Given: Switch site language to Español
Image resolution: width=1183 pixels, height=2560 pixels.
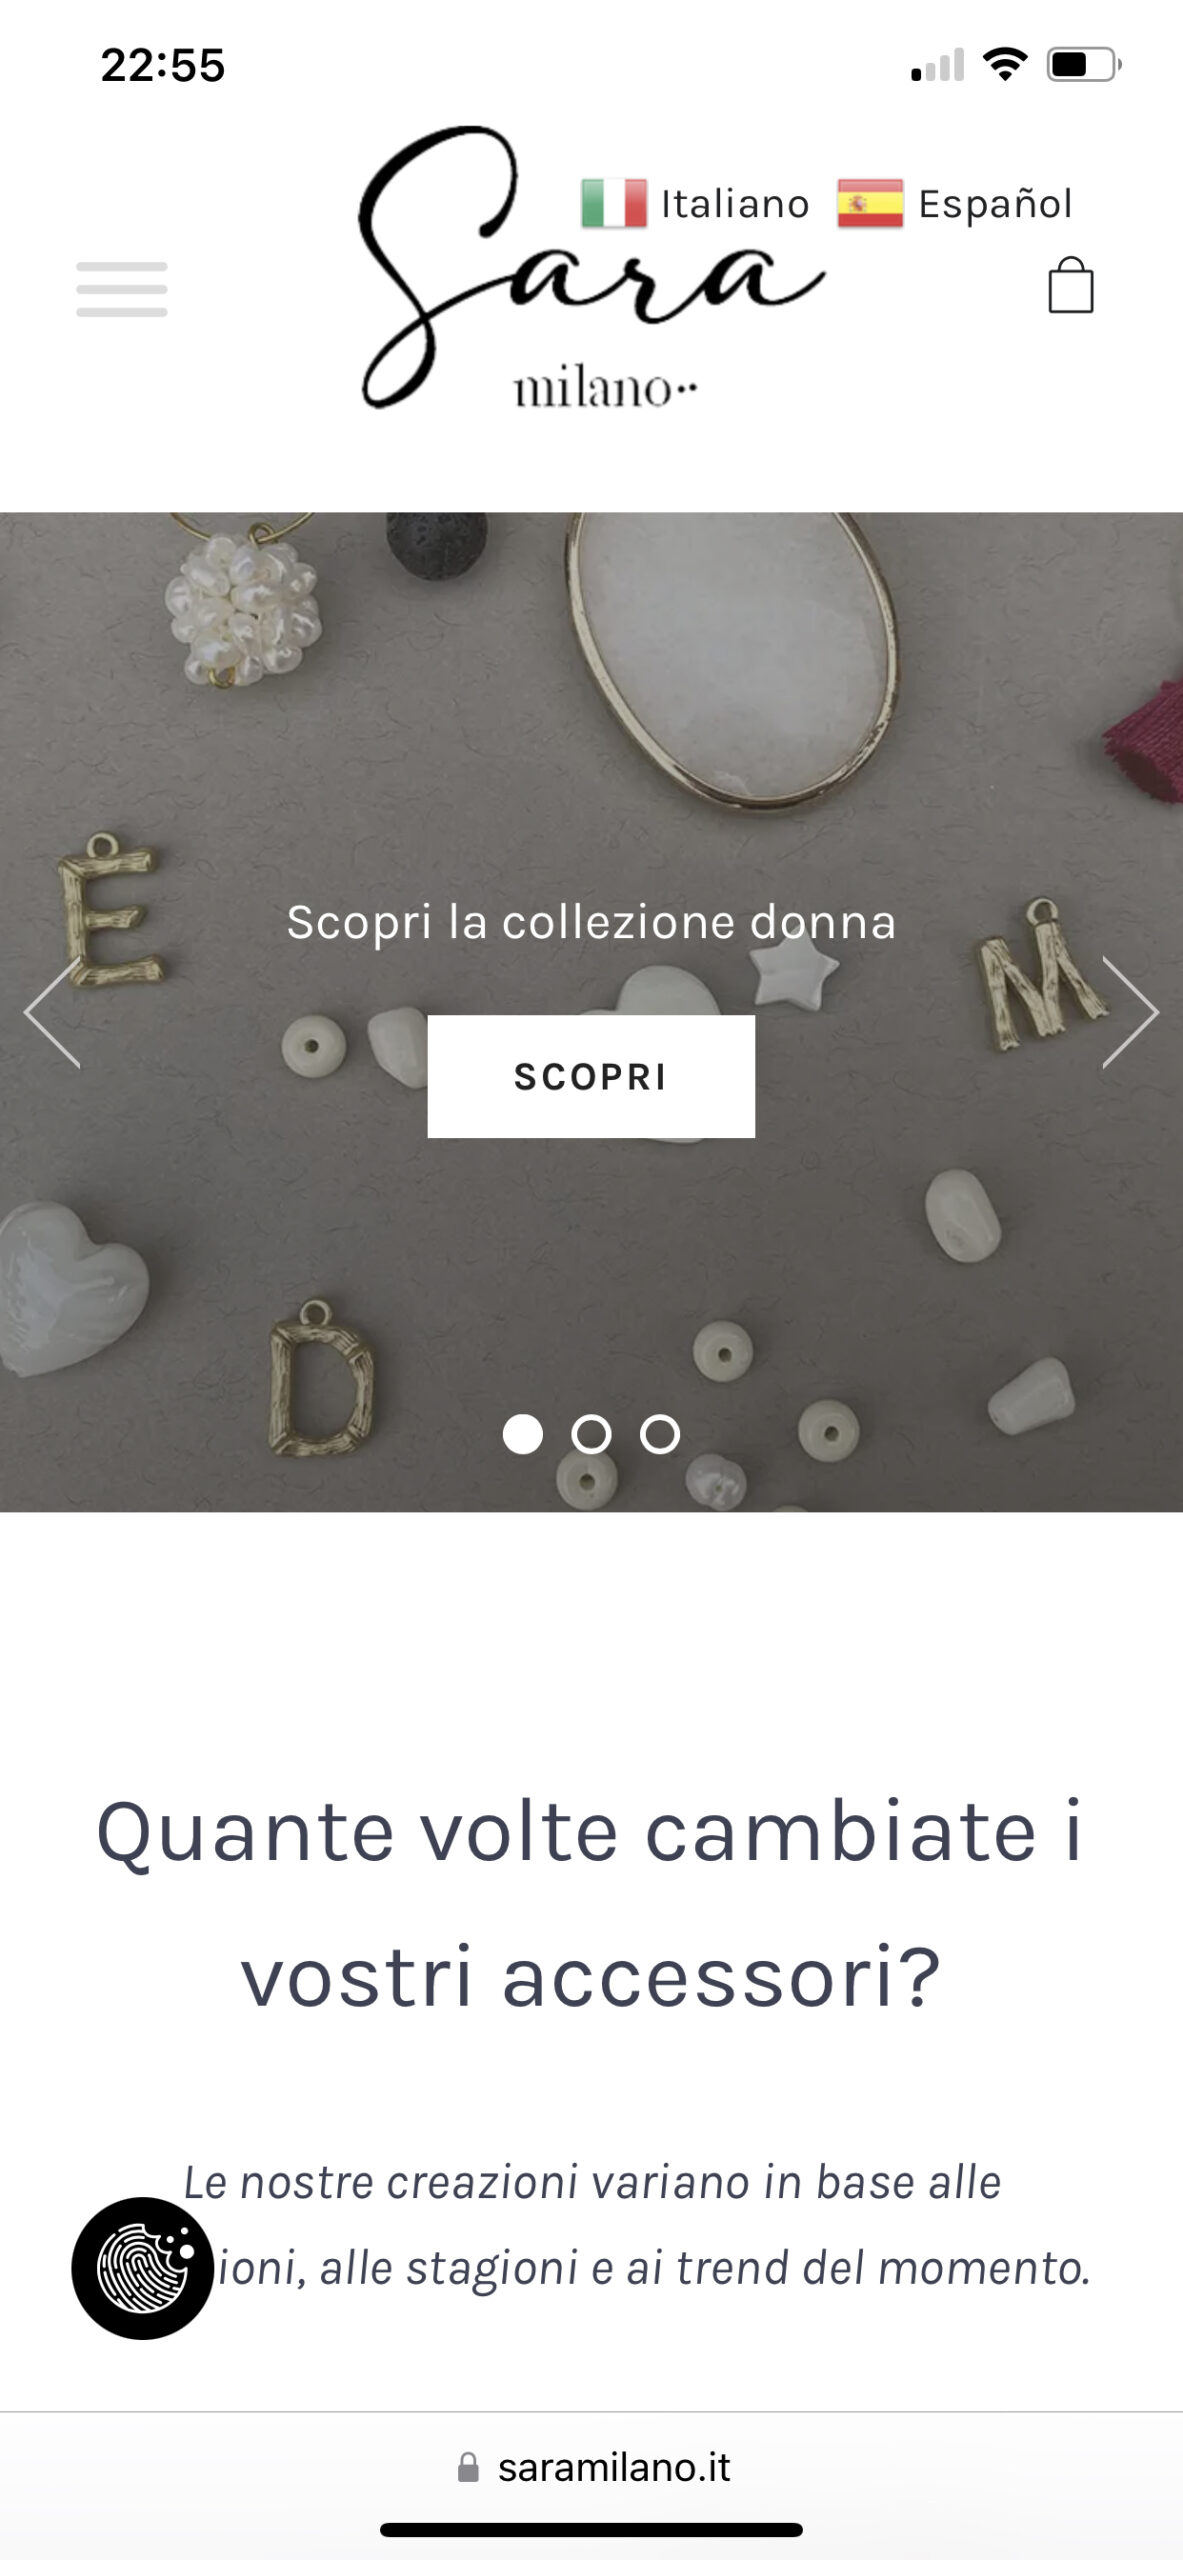Looking at the screenshot, I should coord(995,204).
